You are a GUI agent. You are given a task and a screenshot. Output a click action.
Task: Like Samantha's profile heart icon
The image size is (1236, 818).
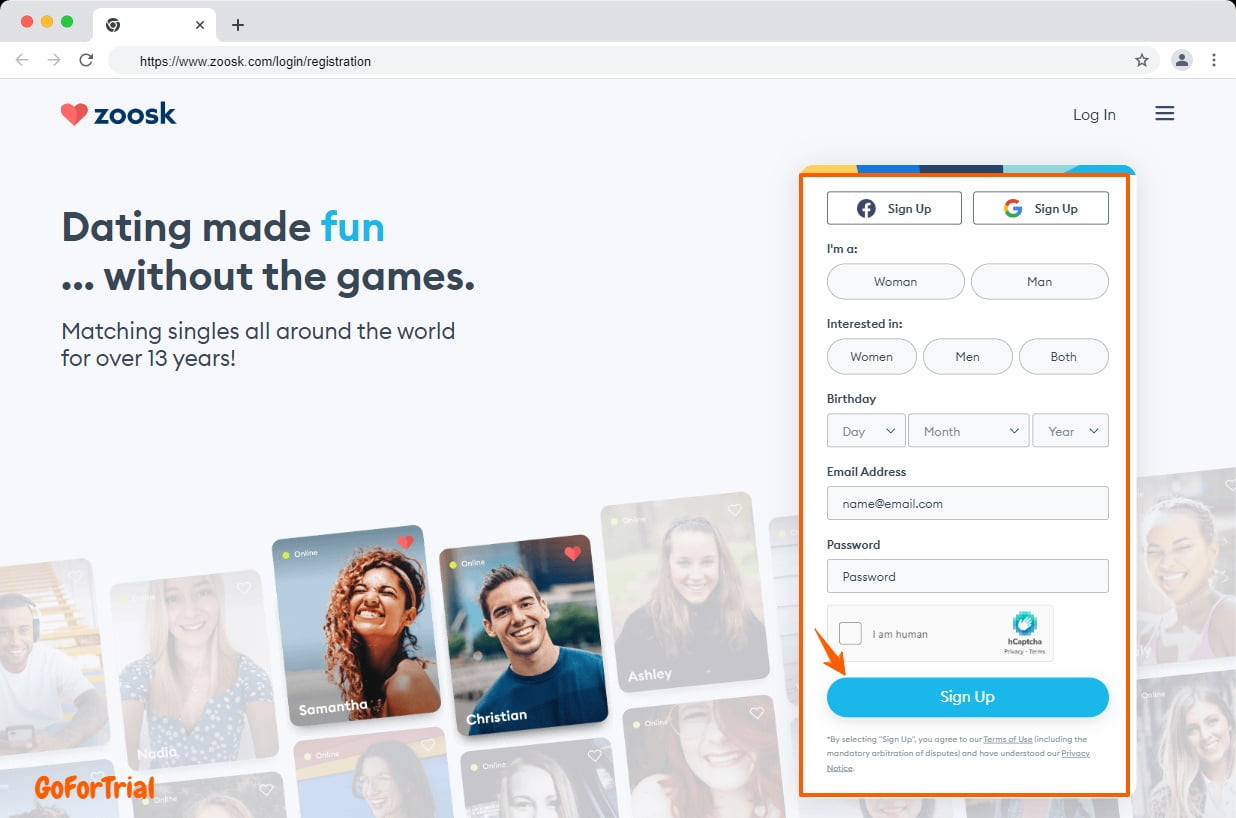click(x=405, y=542)
